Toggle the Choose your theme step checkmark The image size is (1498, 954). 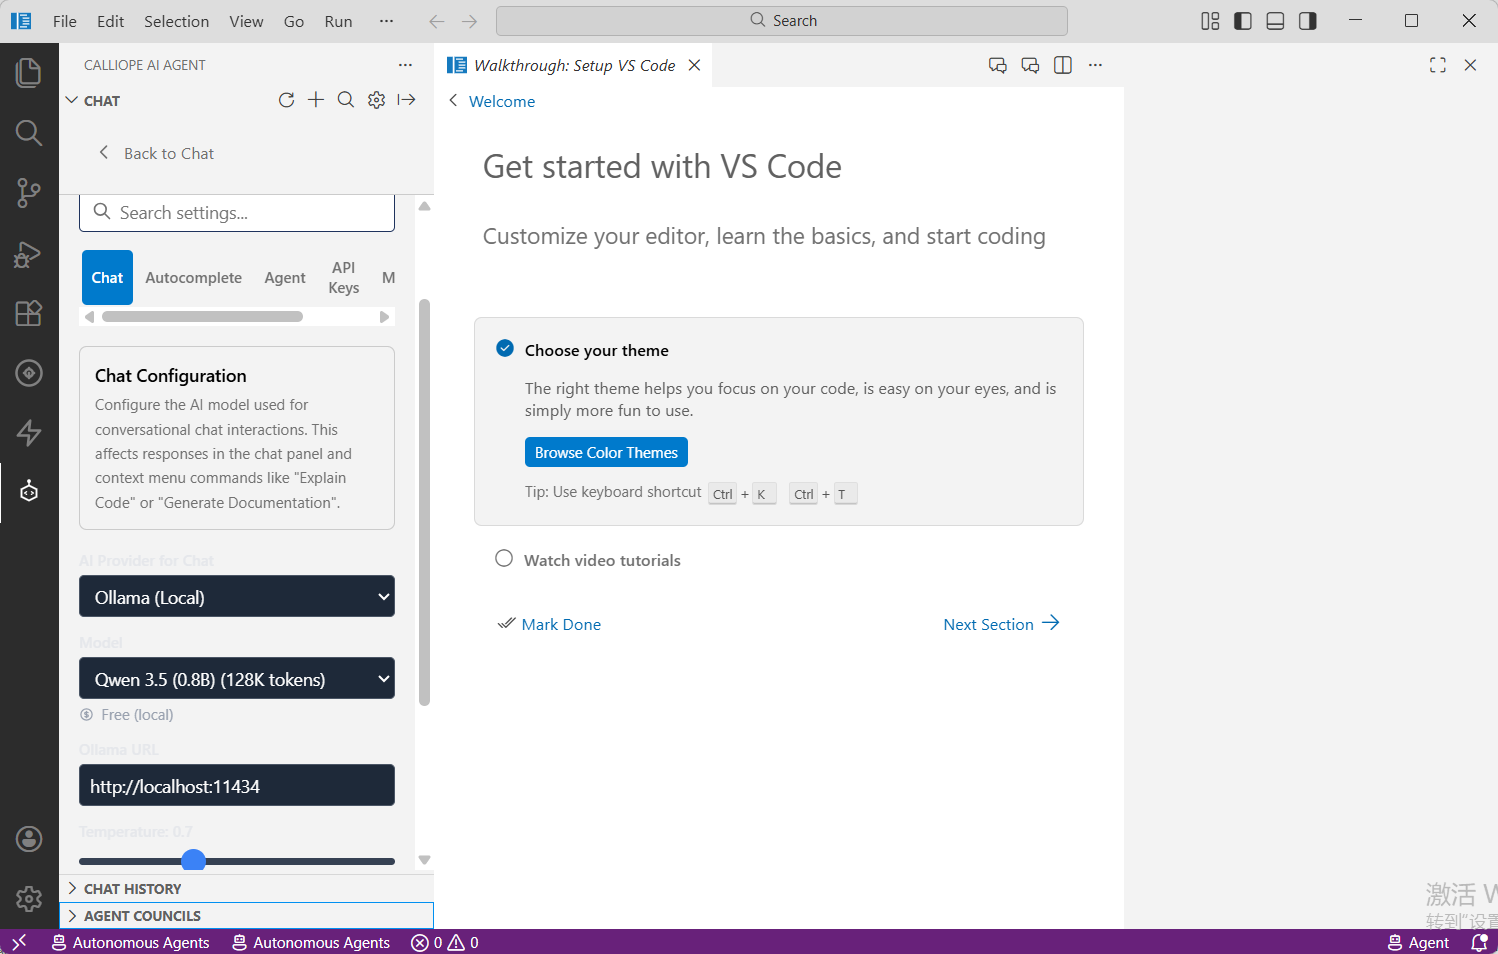(x=505, y=349)
